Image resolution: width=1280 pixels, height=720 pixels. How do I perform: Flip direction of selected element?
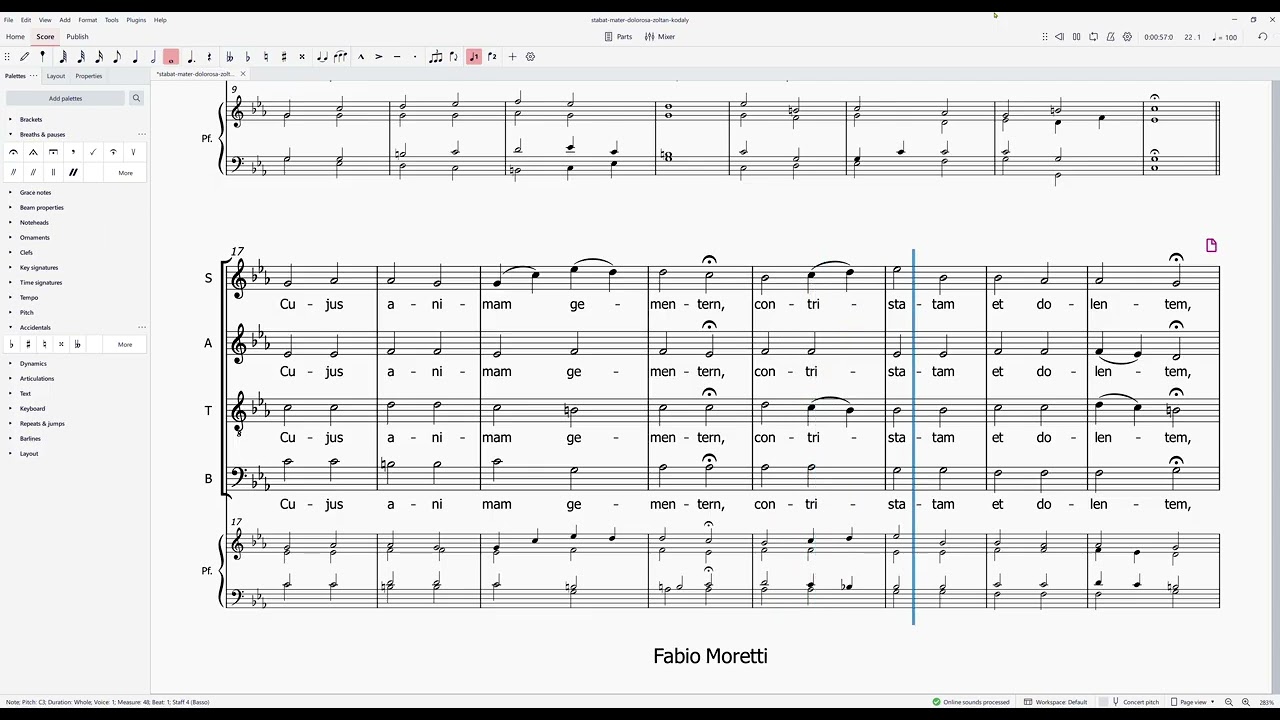(453, 57)
